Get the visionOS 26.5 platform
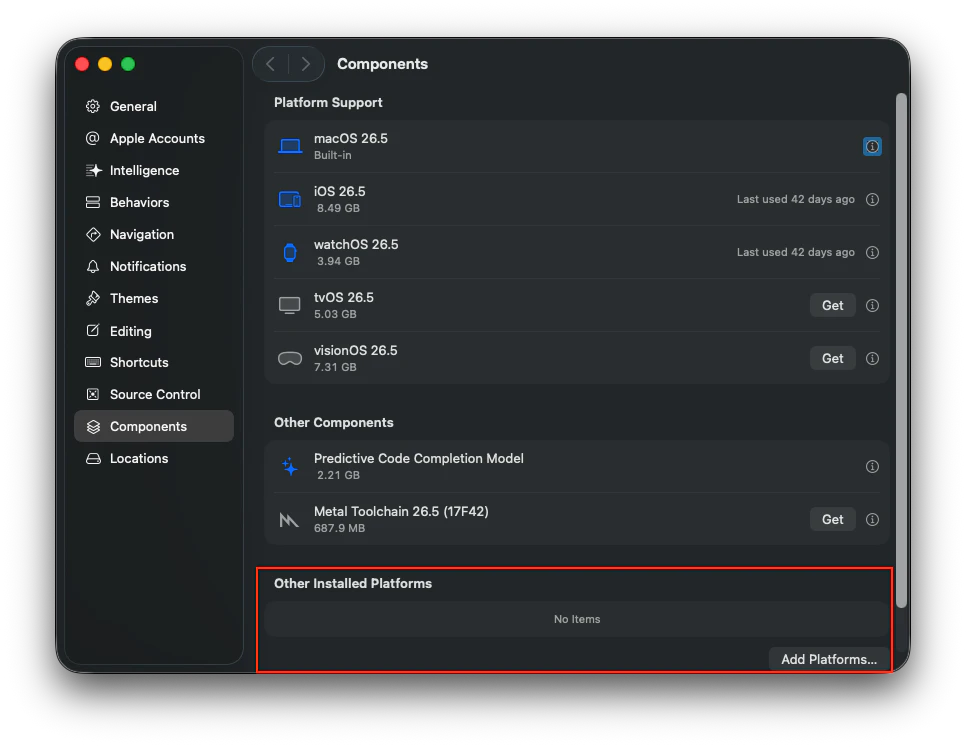Screen dimensions: 966x747 (832, 358)
